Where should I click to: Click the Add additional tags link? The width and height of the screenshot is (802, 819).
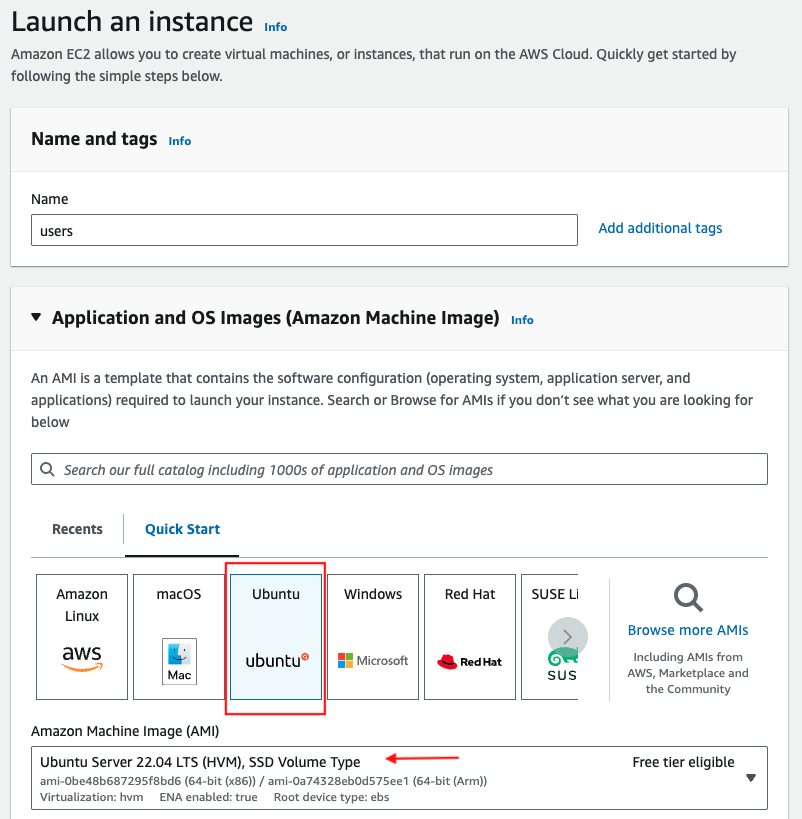[x=660, y=228]
